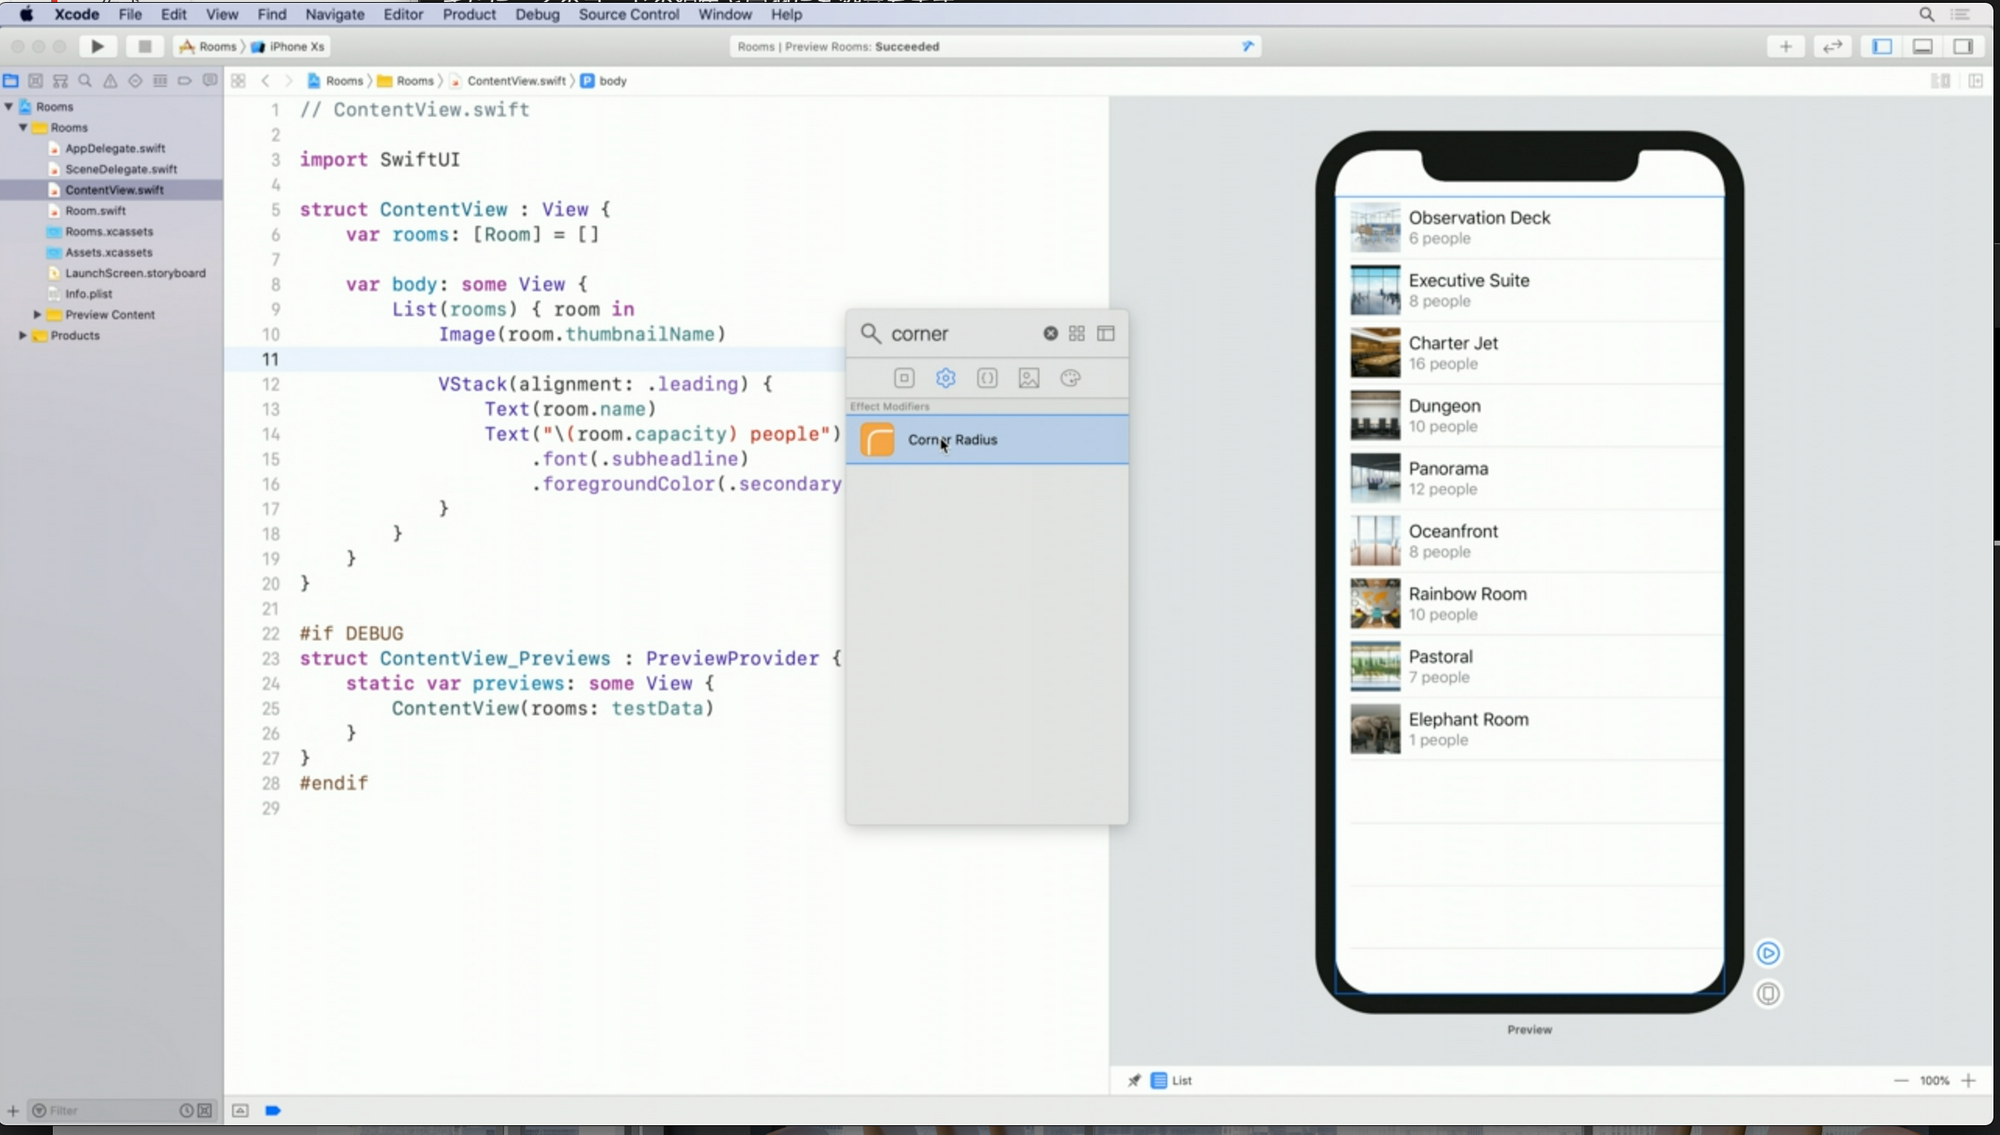2000x1135 pixels.
Task: Clear the corner search text
Action: pos(1050,333)
